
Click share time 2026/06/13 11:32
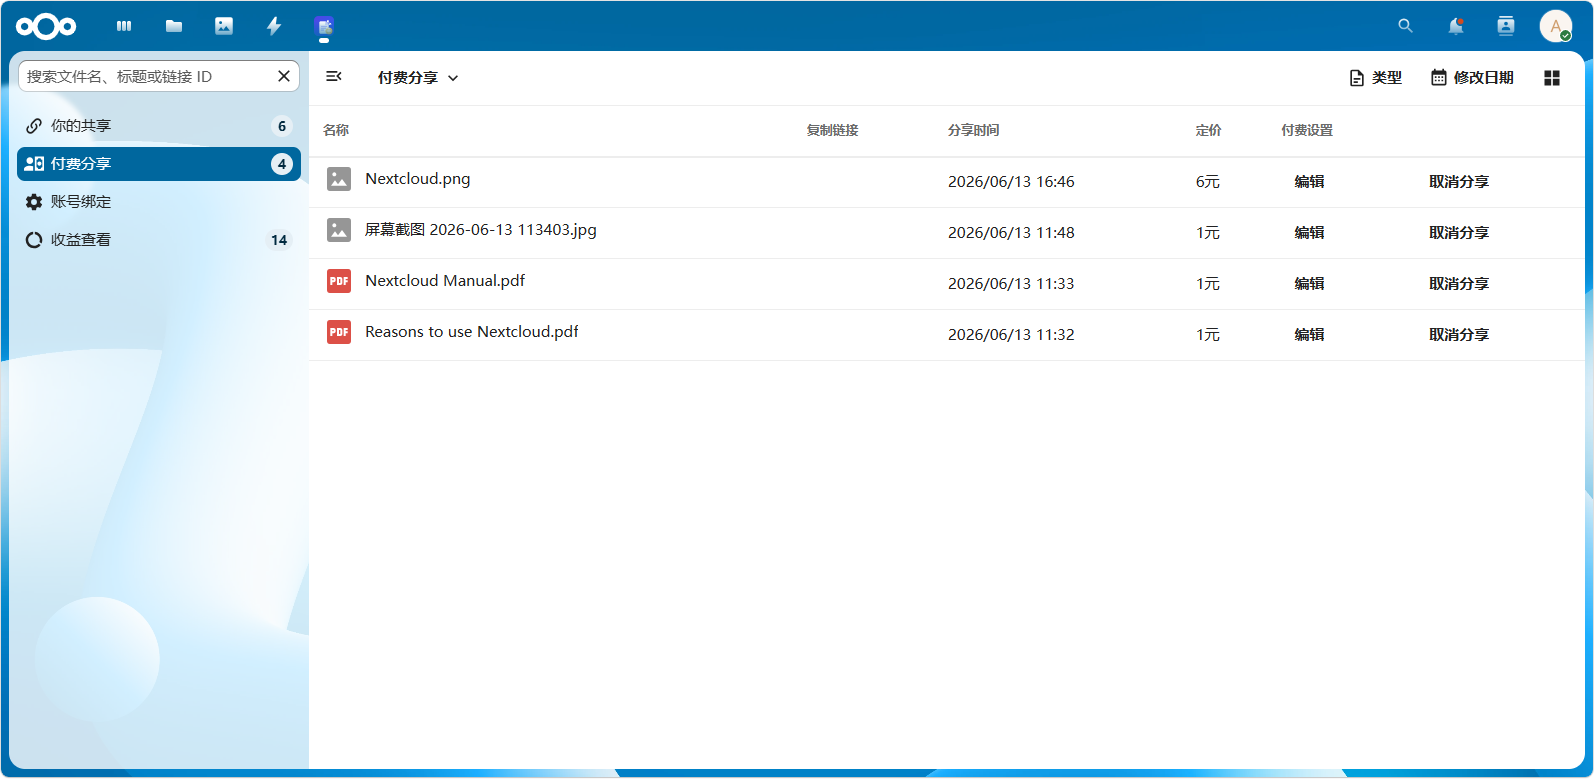coord(1011,335)
